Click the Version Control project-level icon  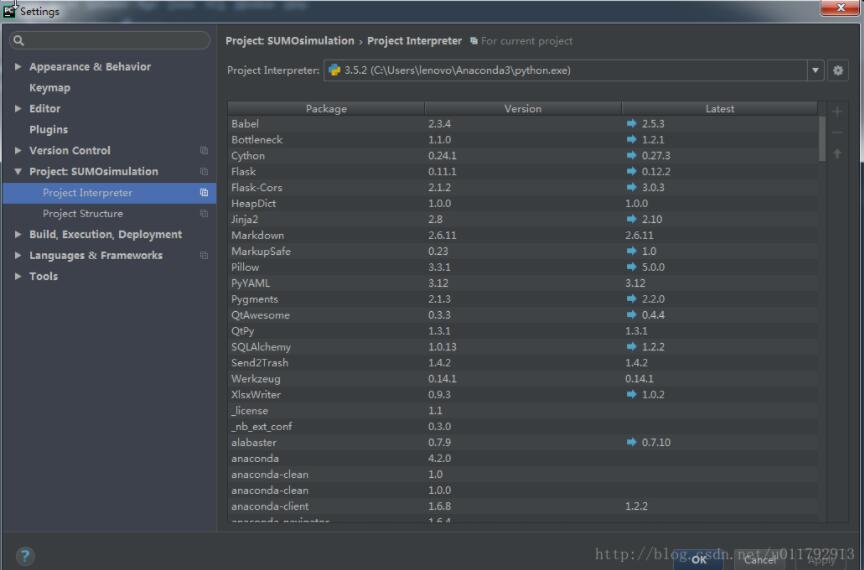point(204,150)
